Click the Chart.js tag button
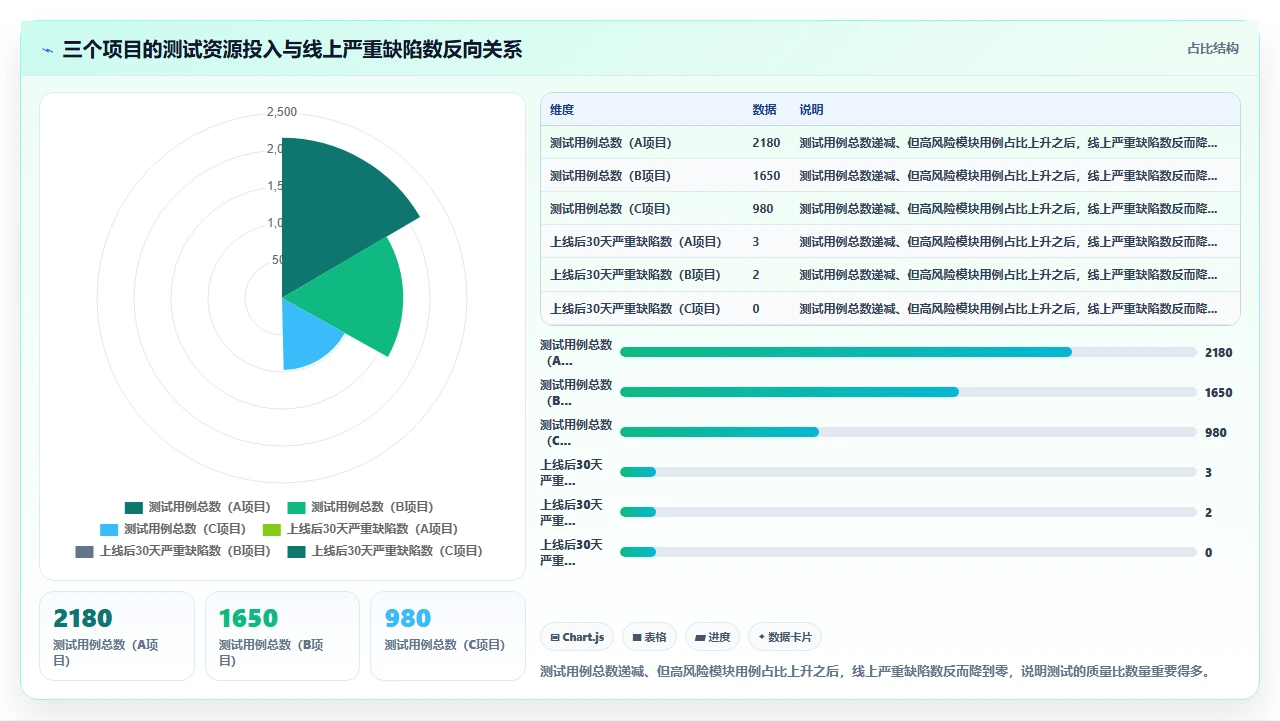Image resolution: width=1280 pixels, height=721 pixels. [x=577, y=637]
